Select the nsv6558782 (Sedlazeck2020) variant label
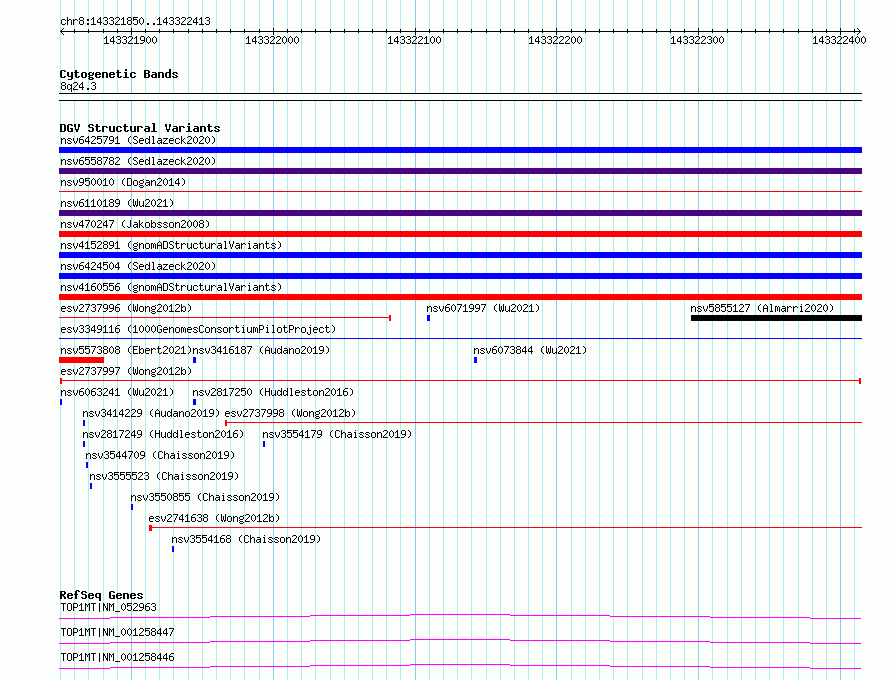Image resolution: width=890 pixels, height=680 pixels. pos(138,161)
